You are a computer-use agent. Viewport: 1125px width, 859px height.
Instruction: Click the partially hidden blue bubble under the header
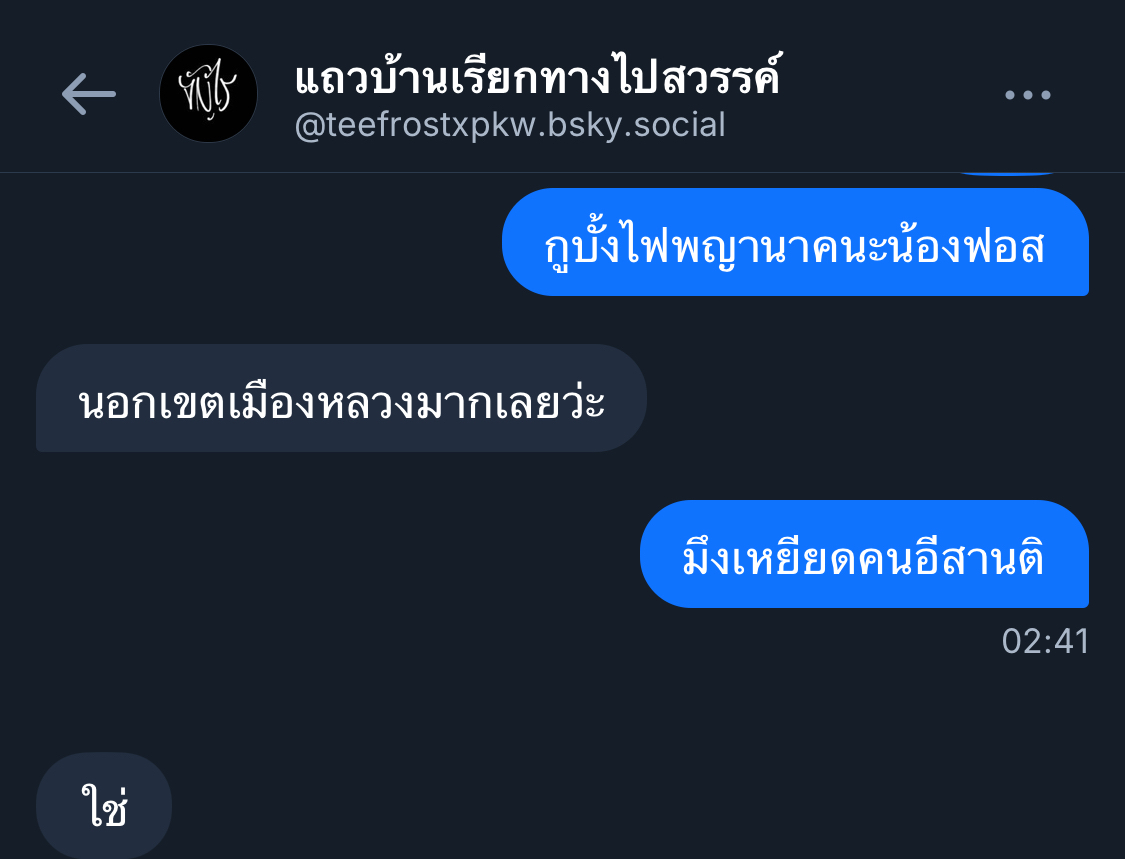tap(1006, 174)
